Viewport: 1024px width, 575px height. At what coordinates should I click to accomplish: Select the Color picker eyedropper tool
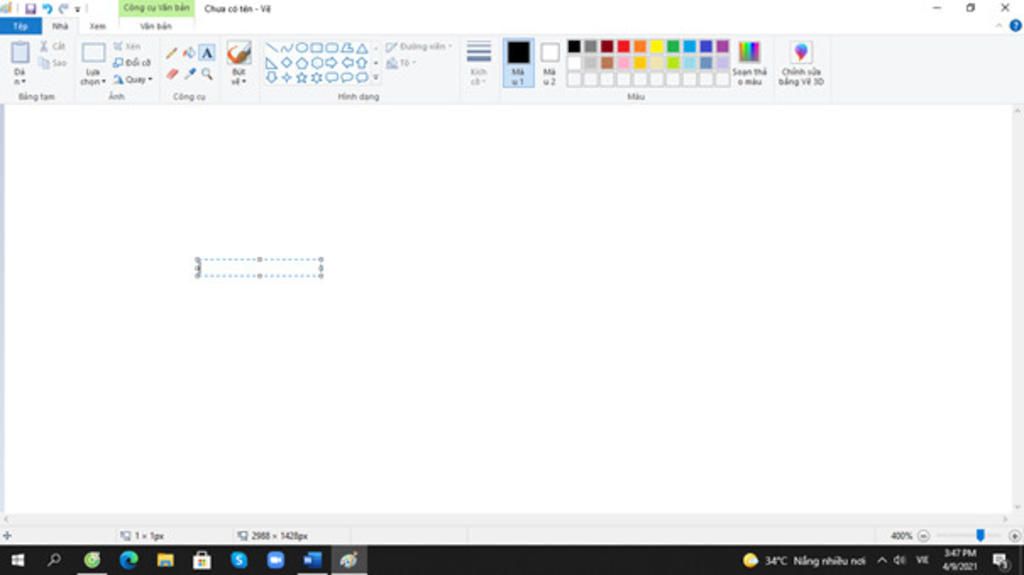pos(189,74)
